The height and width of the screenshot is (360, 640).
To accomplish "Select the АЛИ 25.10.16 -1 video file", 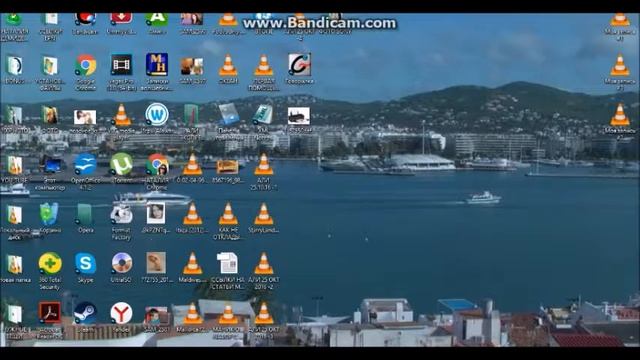I will point(264,164).
